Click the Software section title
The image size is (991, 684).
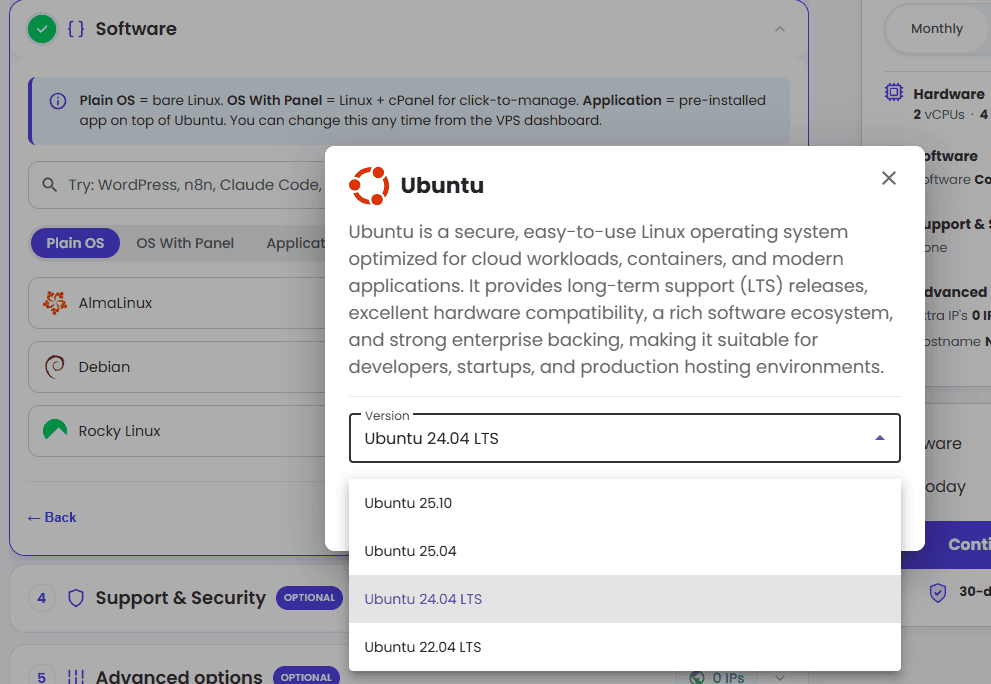pos(136,29)
